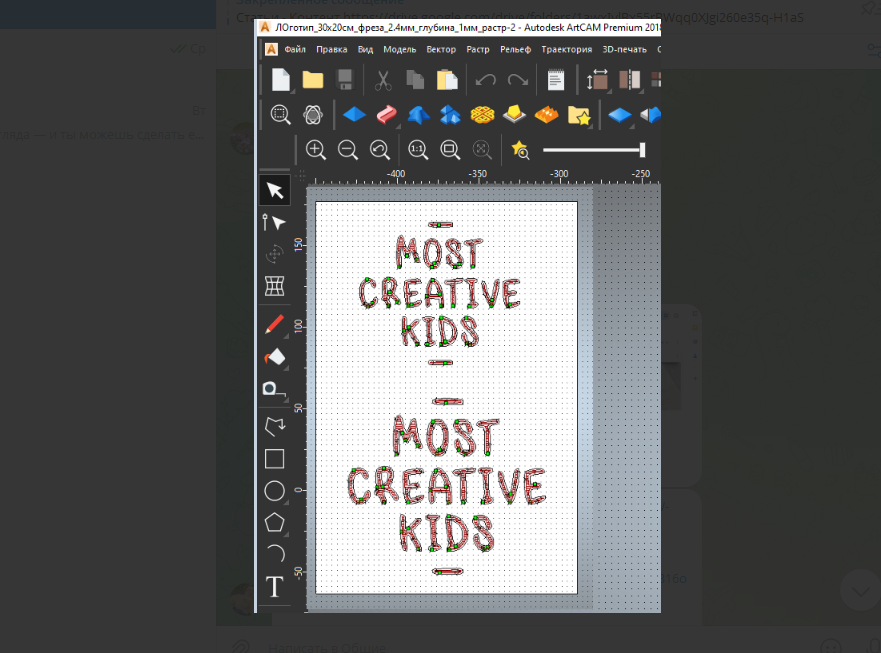
Task: Open the Растр menu
Action: click(478, 49)
